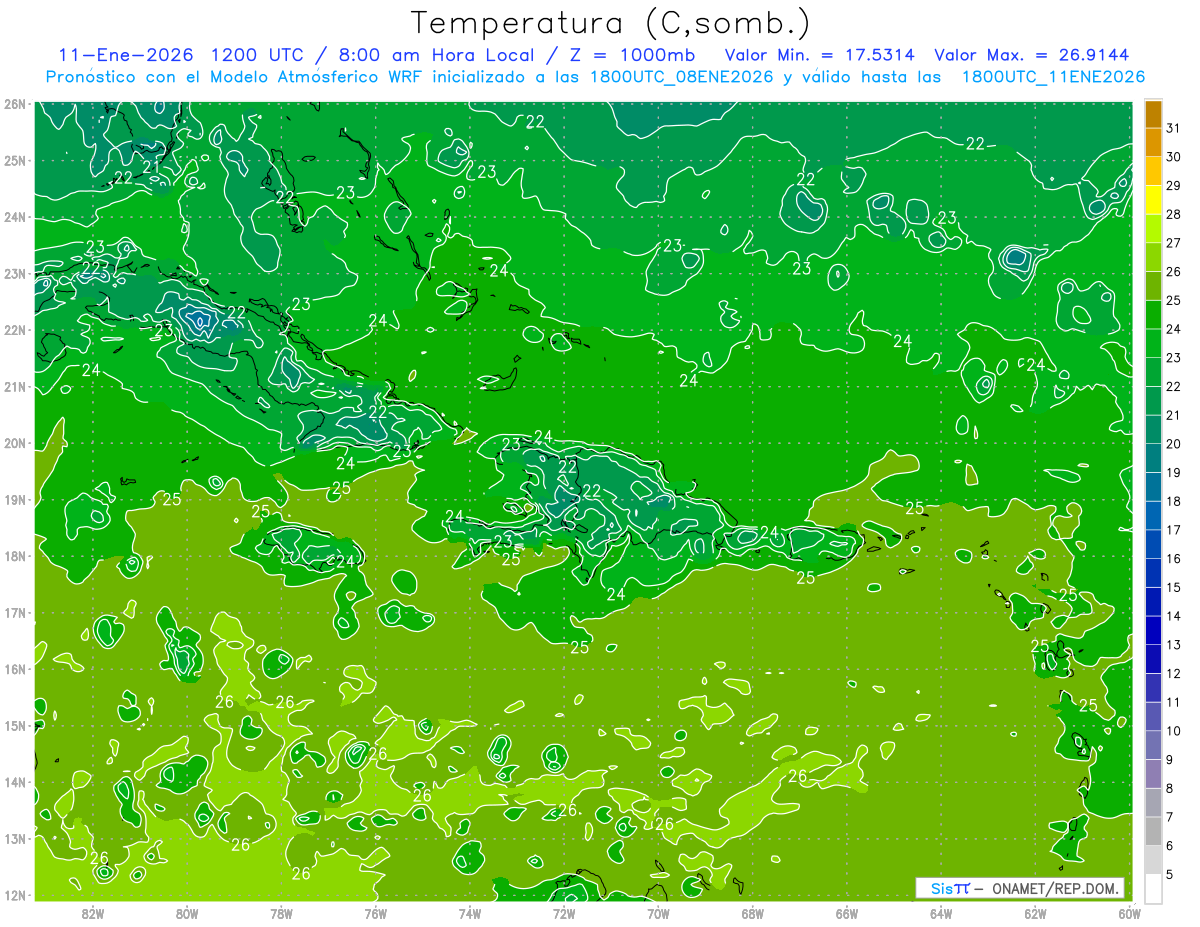Click the '14N' latitude axis label
This screenshot has width=1200, height=927.
coord(14,782)
